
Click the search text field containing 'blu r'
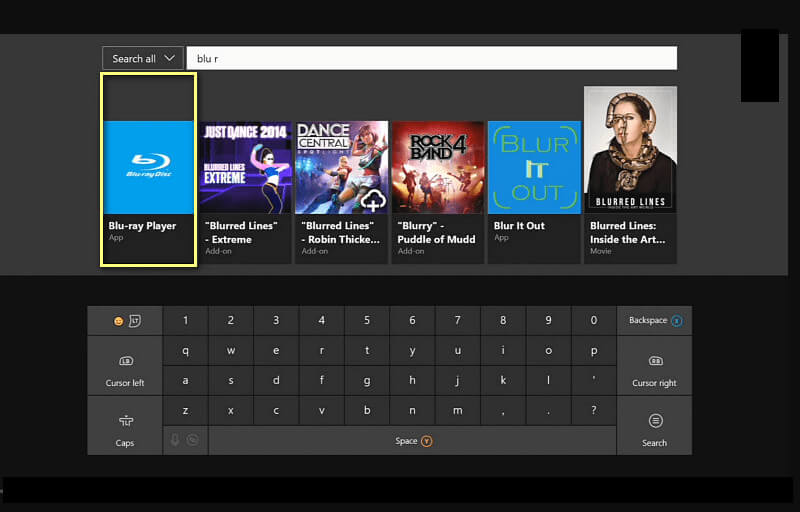pyautogui.click(x=432, y=58)
